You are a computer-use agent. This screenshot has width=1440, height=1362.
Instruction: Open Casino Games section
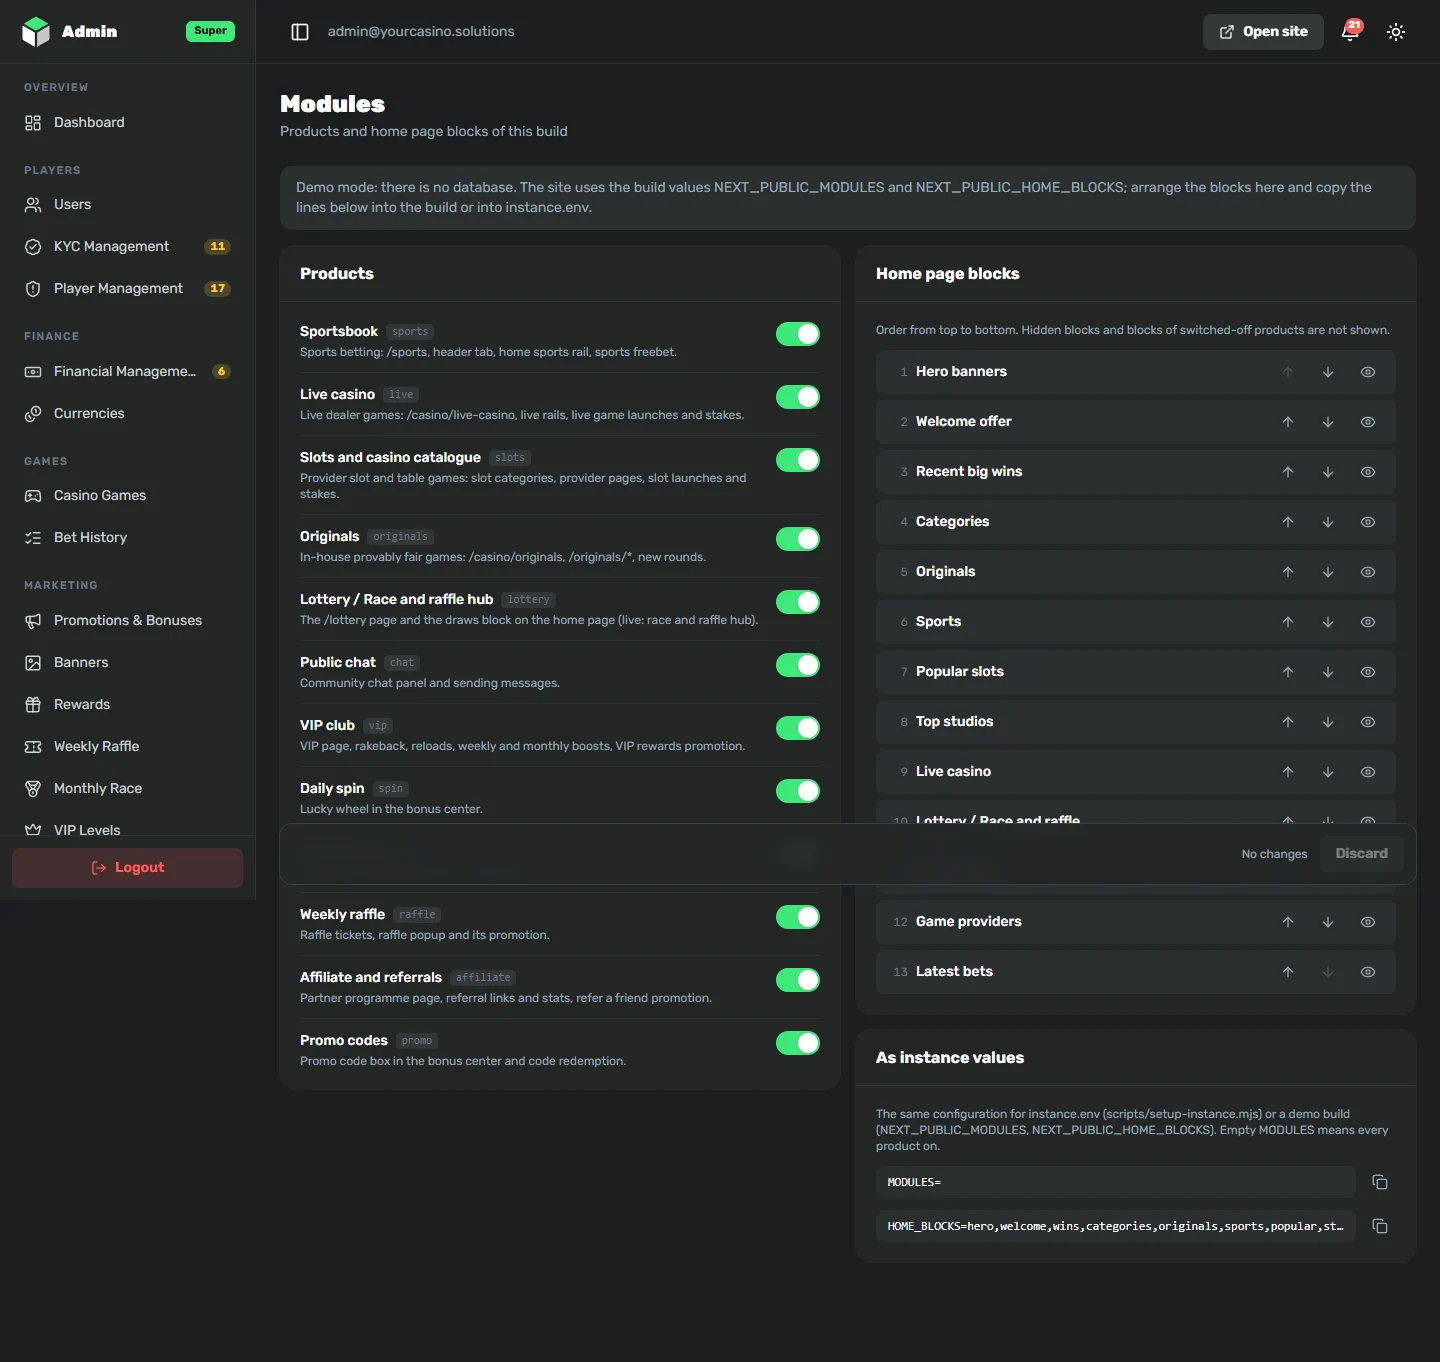pyautogui.click(x=127, y=495)
